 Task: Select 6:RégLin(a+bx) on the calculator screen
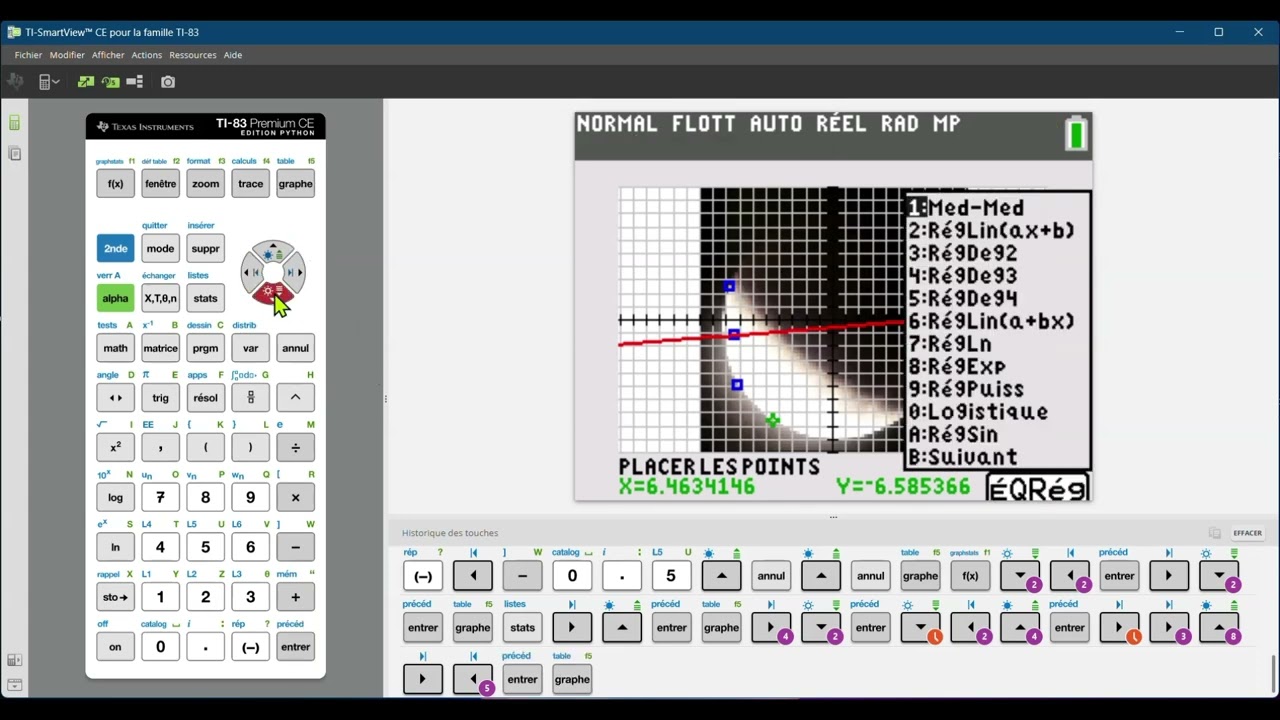click(x=991, y=322)
